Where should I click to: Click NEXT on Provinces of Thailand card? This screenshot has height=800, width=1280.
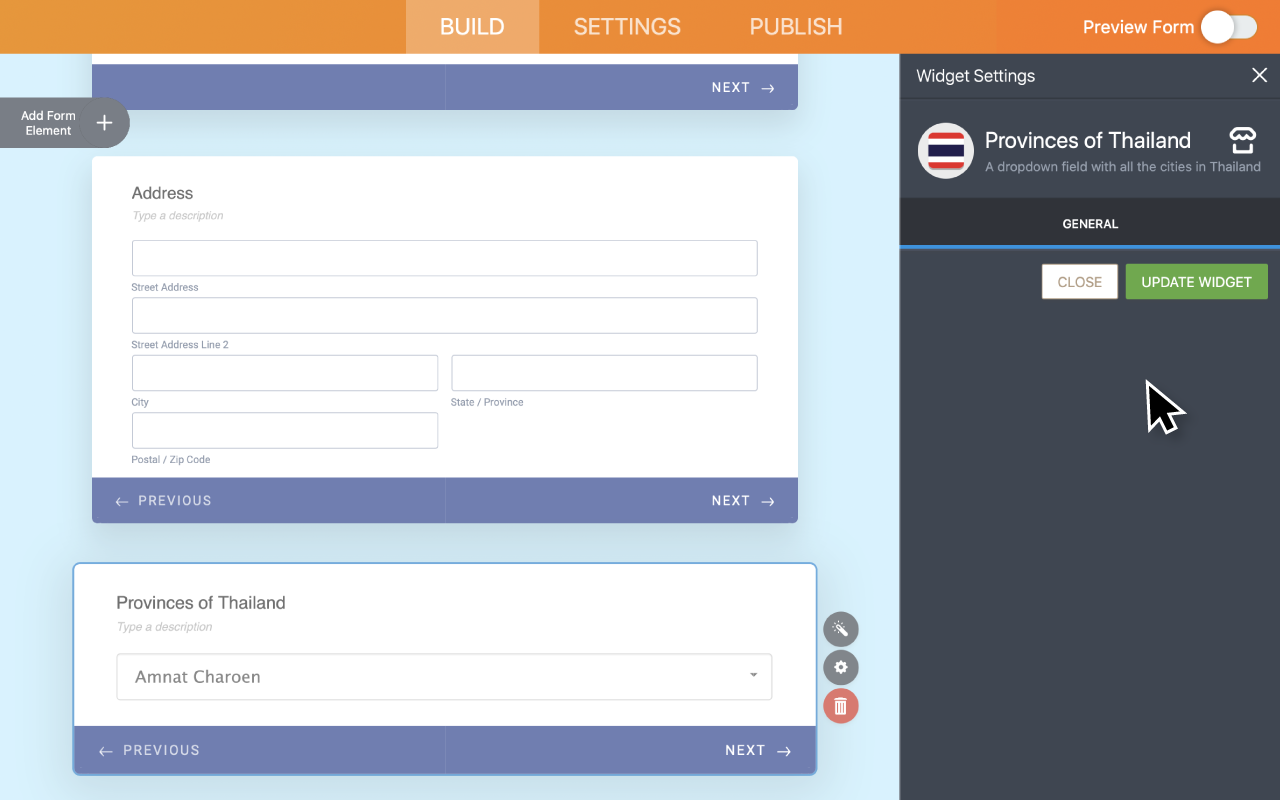(x=757, y=751)
